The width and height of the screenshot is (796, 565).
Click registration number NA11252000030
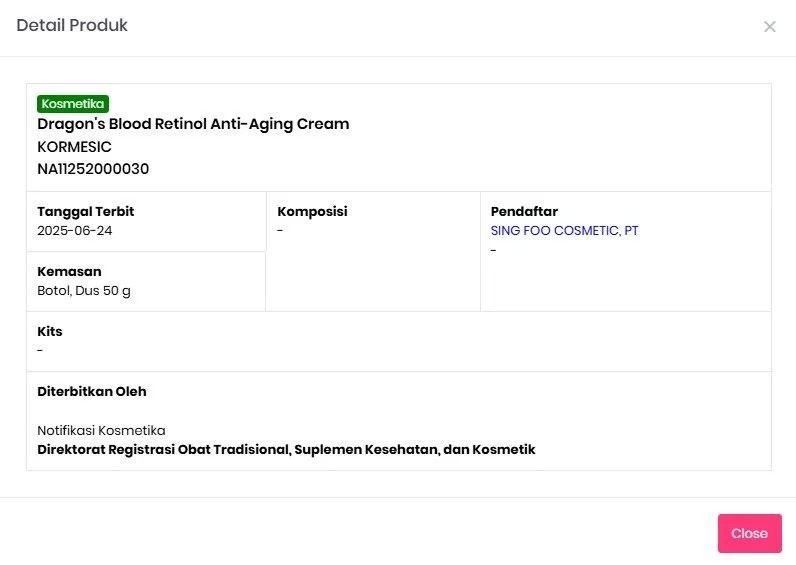coord(93,169)
